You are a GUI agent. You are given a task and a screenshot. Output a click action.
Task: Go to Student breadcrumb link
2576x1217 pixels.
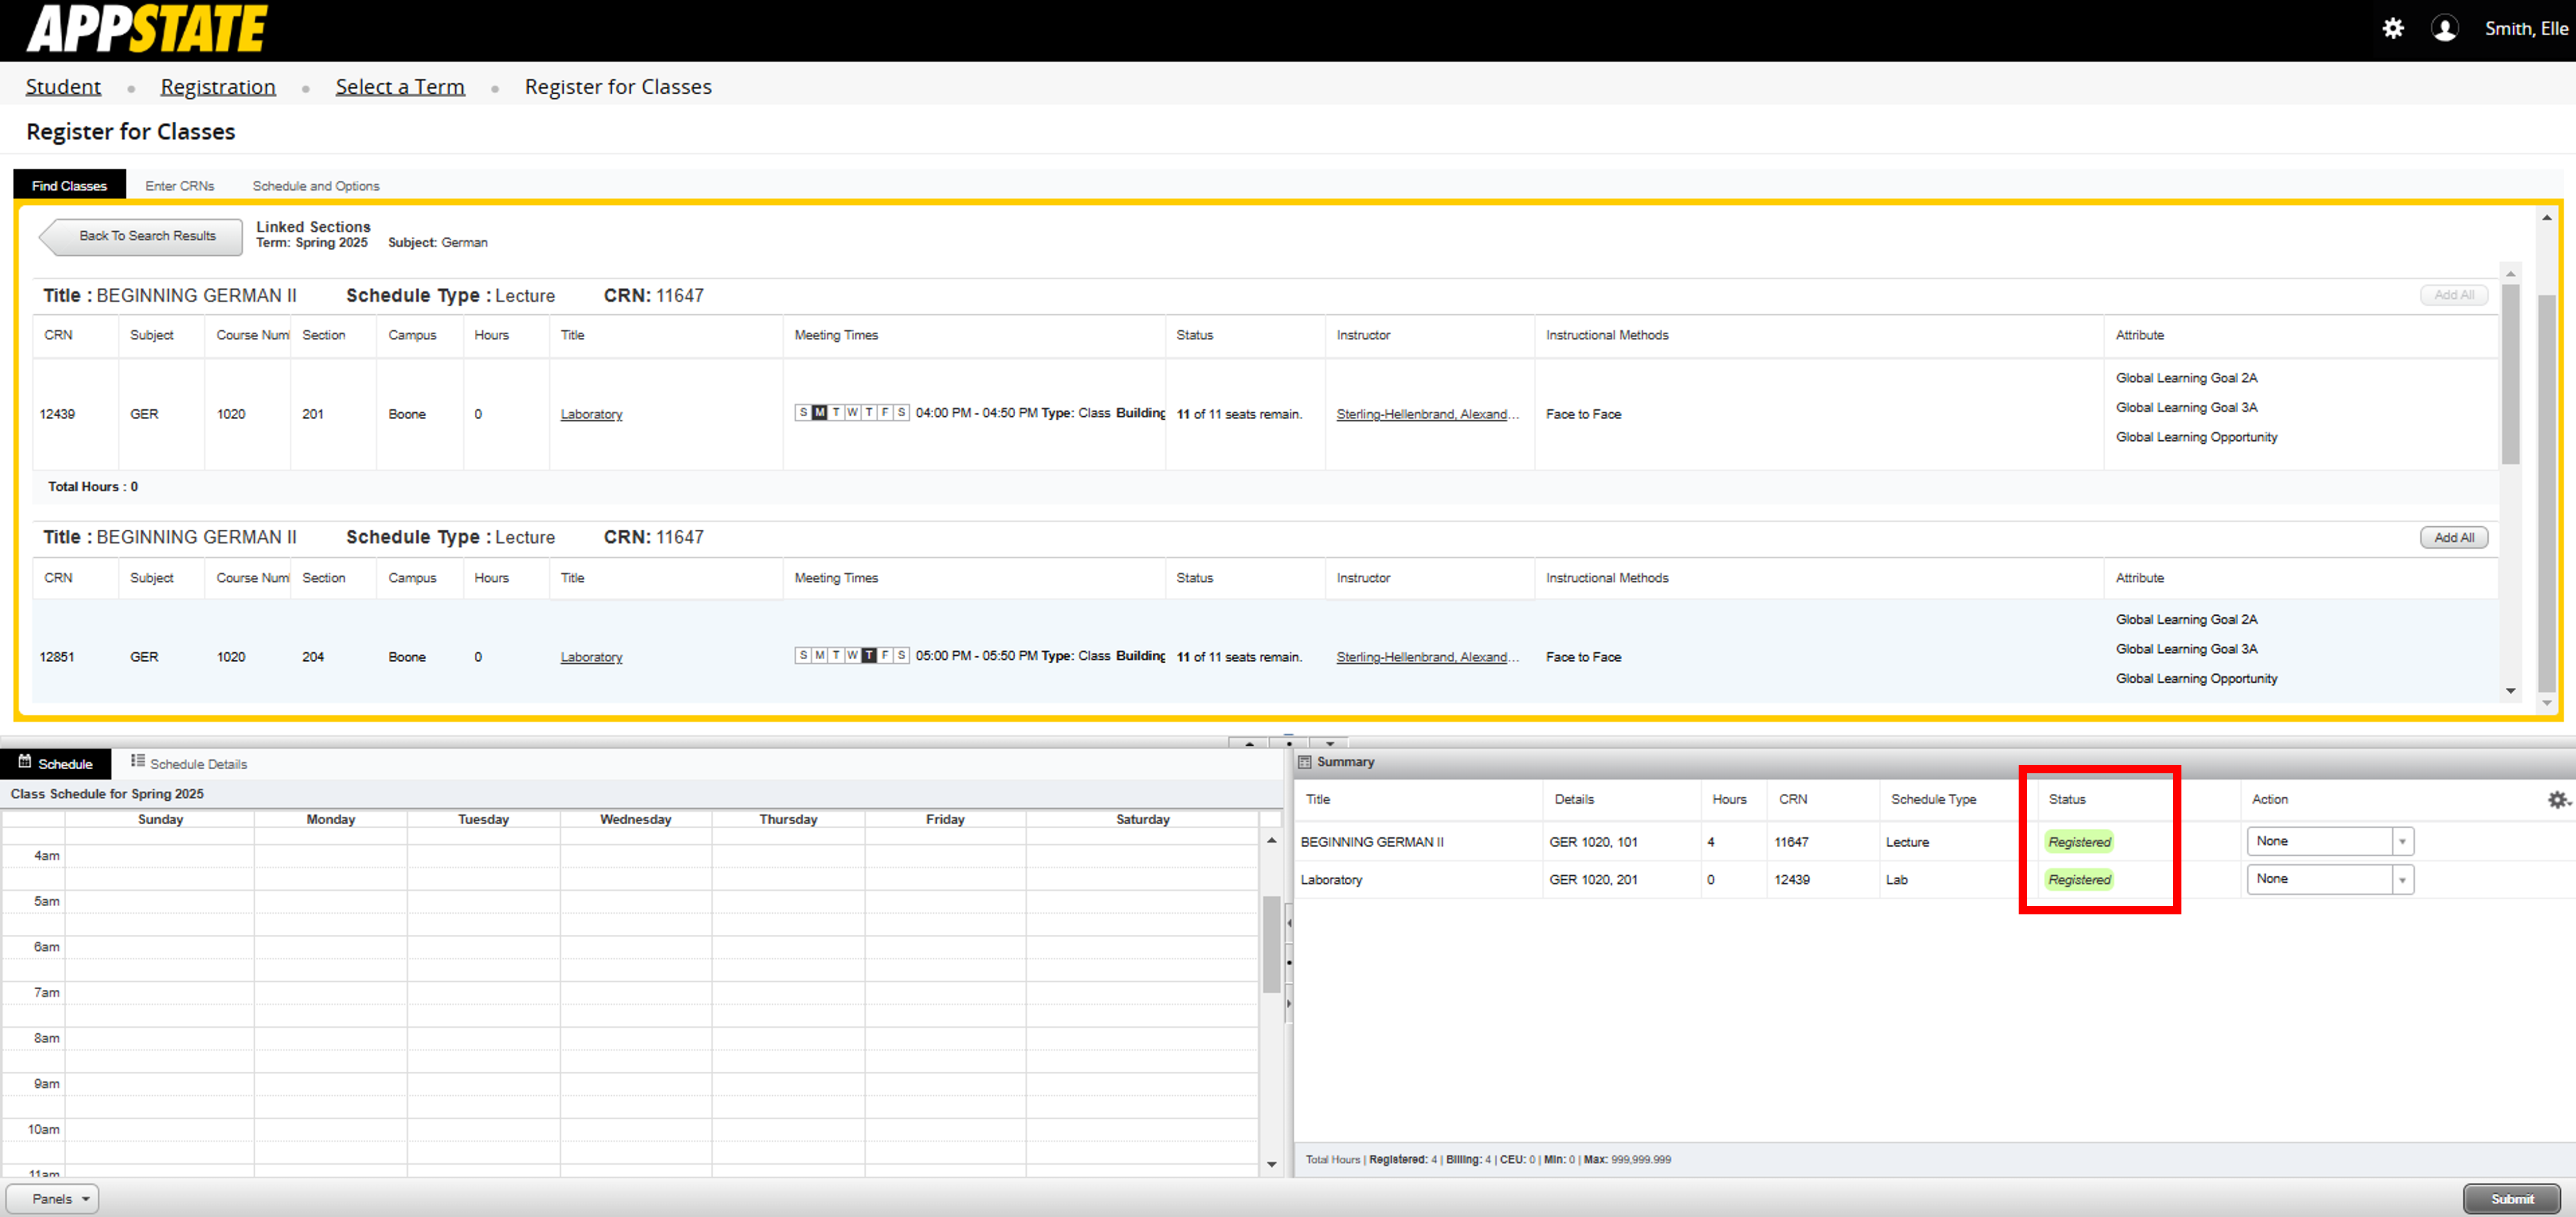63,87
